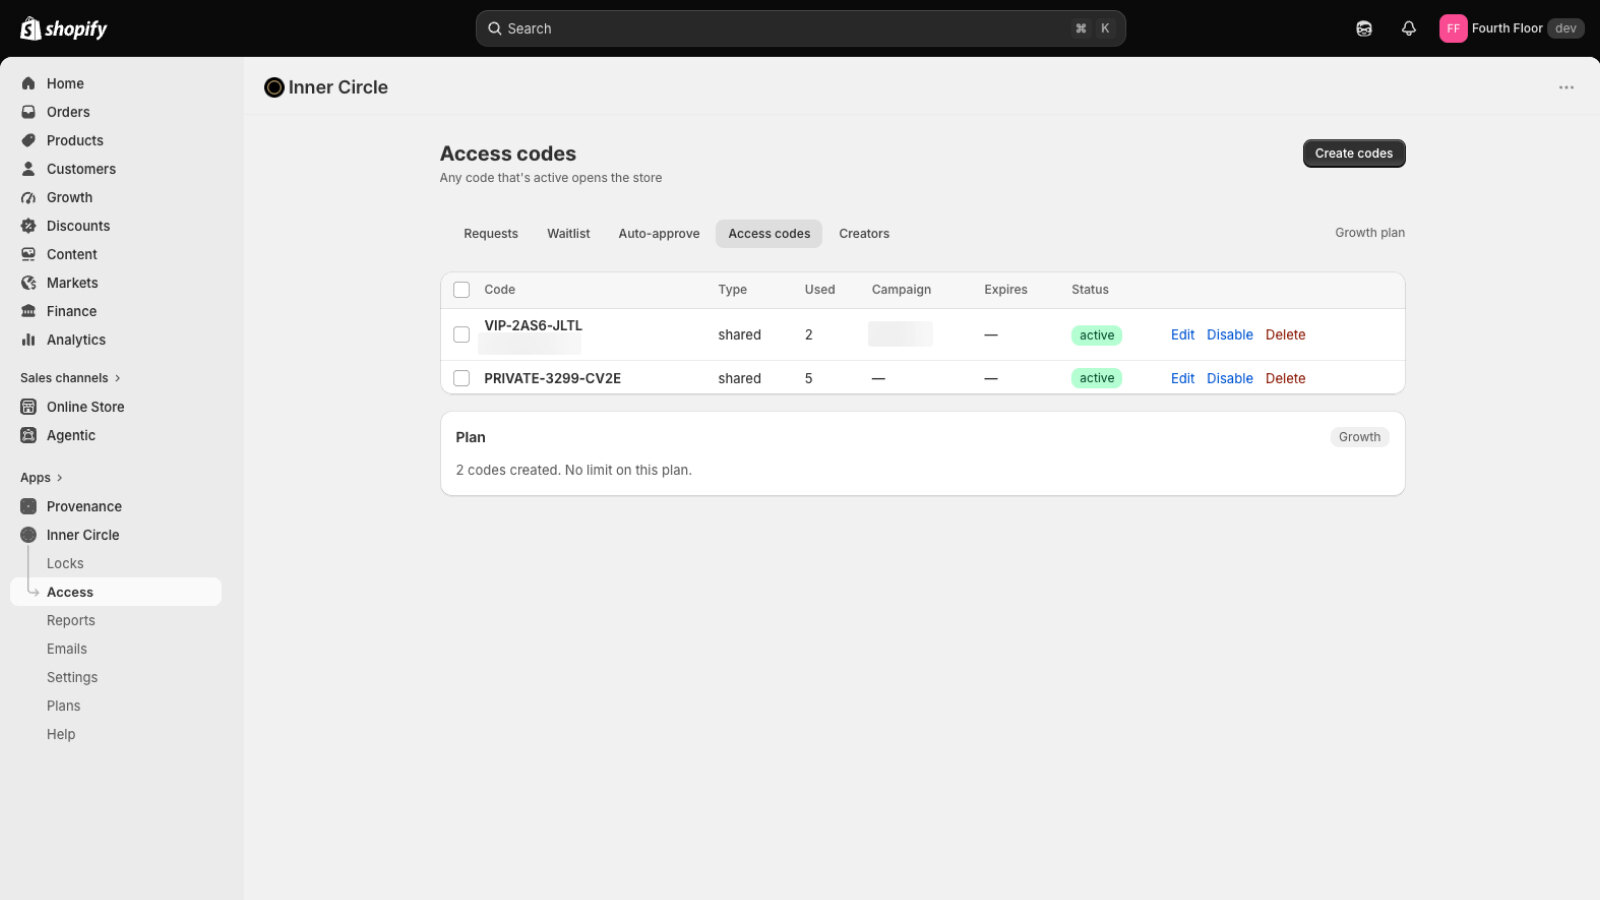Click the FF store avatar
The width and height of the screenshot is (1600, 900).
pyautogui.click(x=1453, y=28)
